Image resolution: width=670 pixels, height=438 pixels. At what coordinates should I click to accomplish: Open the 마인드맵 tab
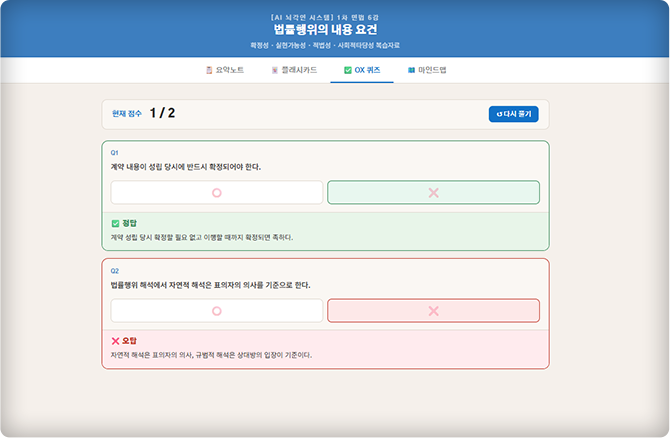coord(427,70)
